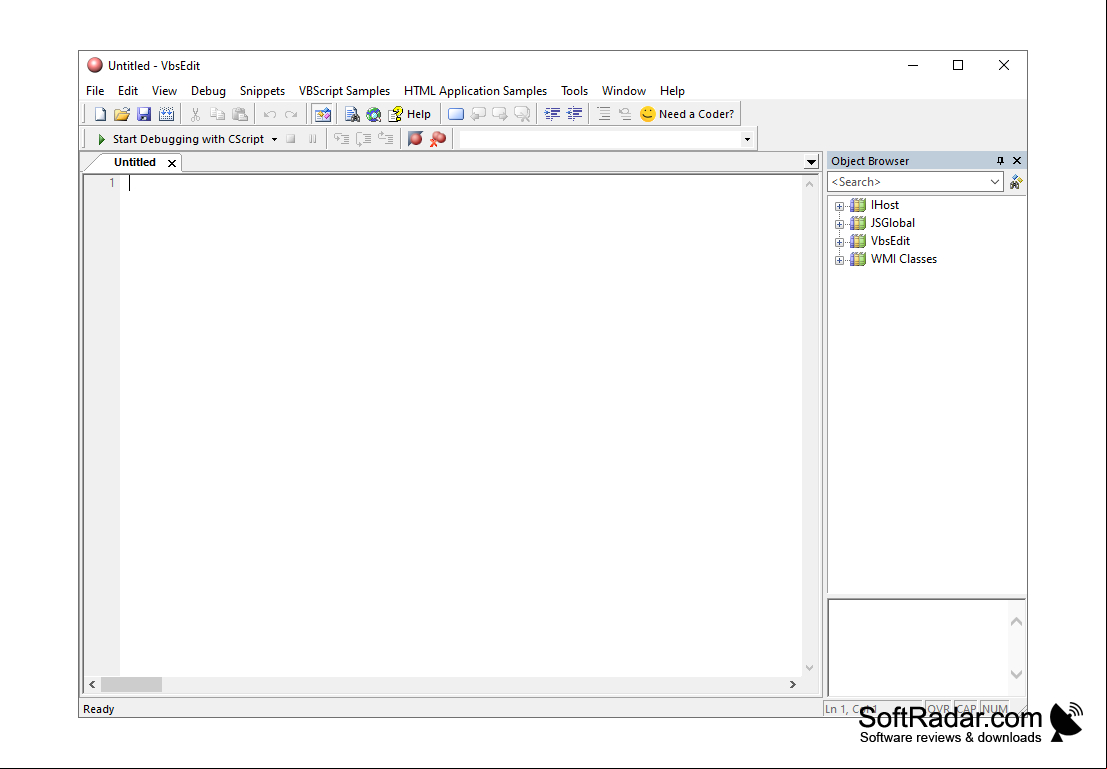This screenshot has height=769, width=1107.
Task: Open the document tab list dropdown
Action: coord(810,162)
